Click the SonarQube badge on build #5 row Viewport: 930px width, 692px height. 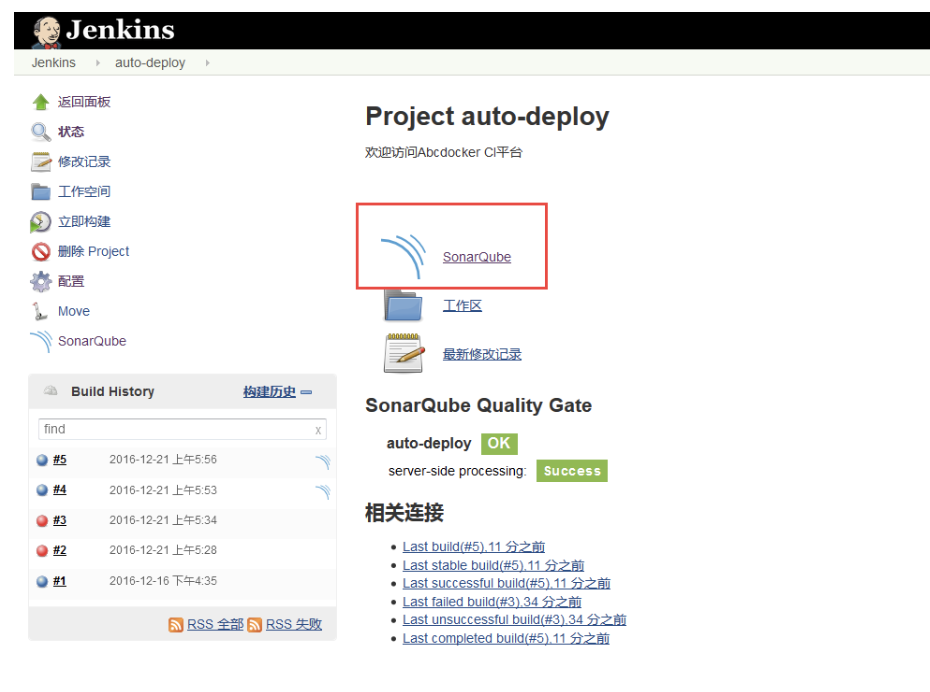323,461
